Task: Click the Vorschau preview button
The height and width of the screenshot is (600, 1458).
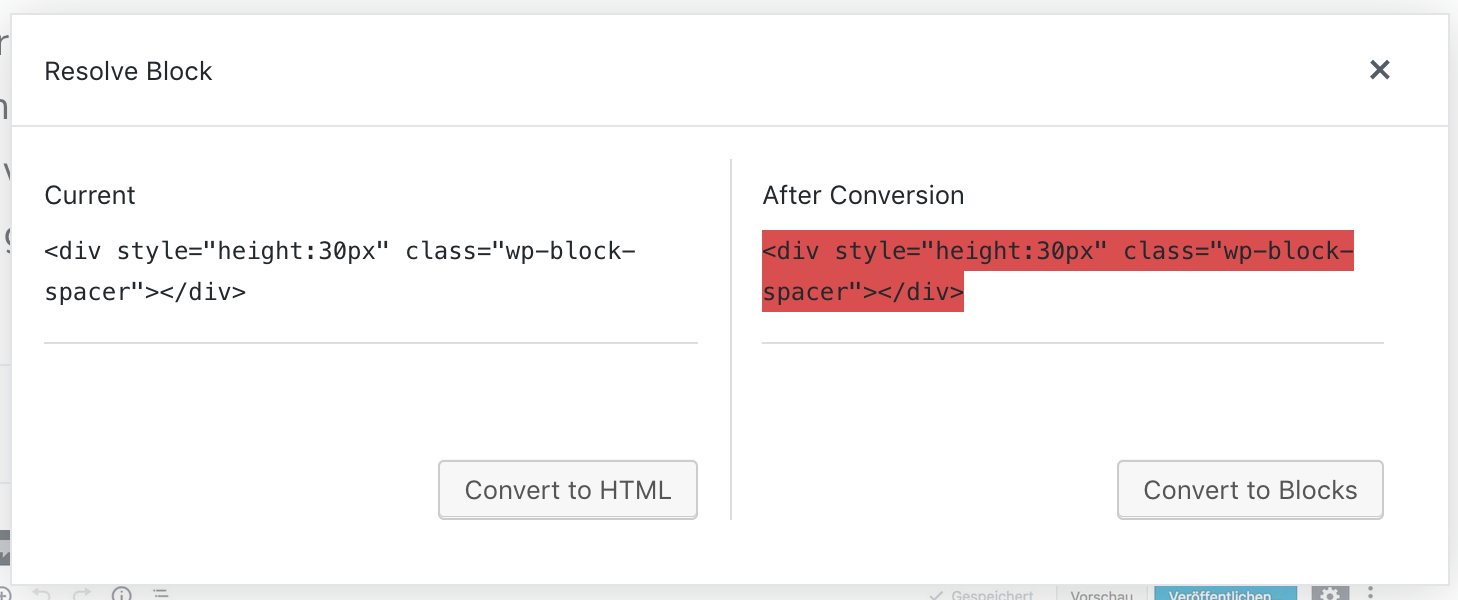Action: click(1101, 595)
